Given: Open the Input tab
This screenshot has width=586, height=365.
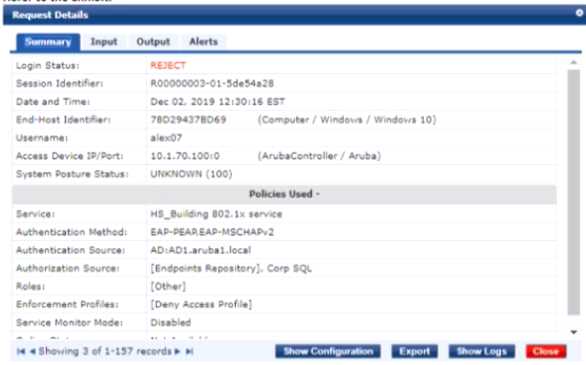Looking at the screenshot, I should point(104,42).
